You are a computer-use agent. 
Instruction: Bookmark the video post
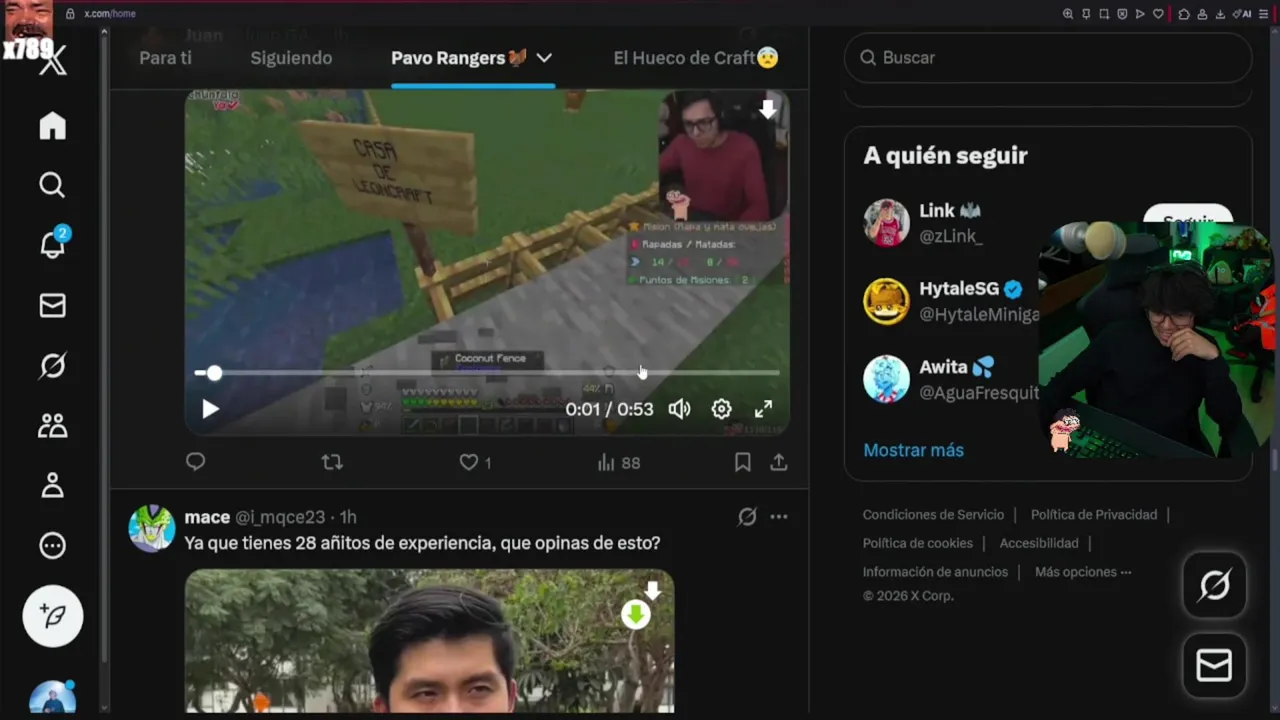point(742,462)
